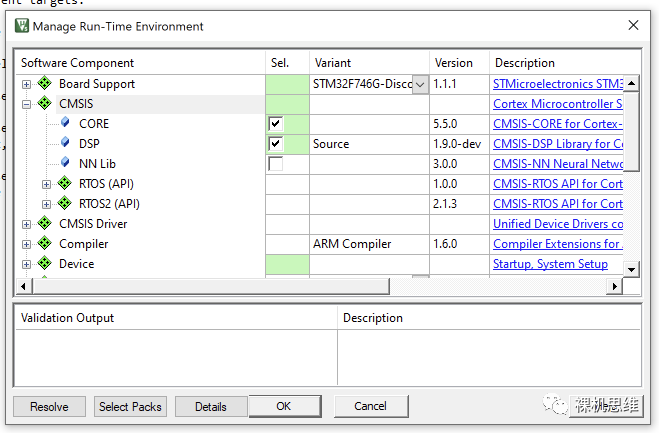Image resolution: width=659 pixels, height=433 pixels.
Task: Open the Startup, System Setup link
Action: tap(551, 264)
